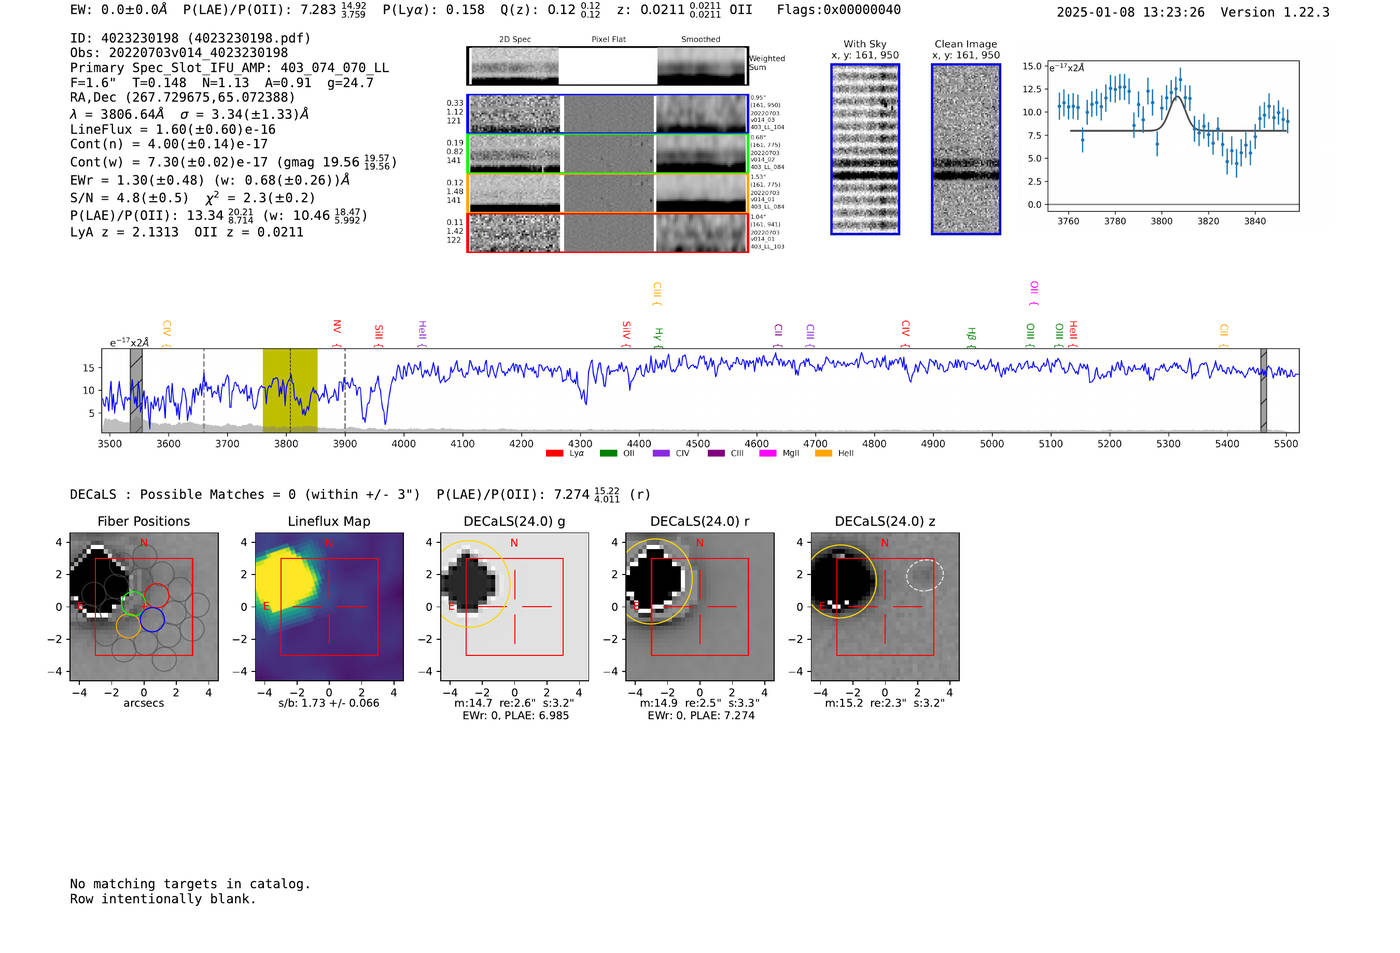The height and width of the screenshot is (953, 1400).
Task: Click the purple CII line marker
Action: (778, 336)
